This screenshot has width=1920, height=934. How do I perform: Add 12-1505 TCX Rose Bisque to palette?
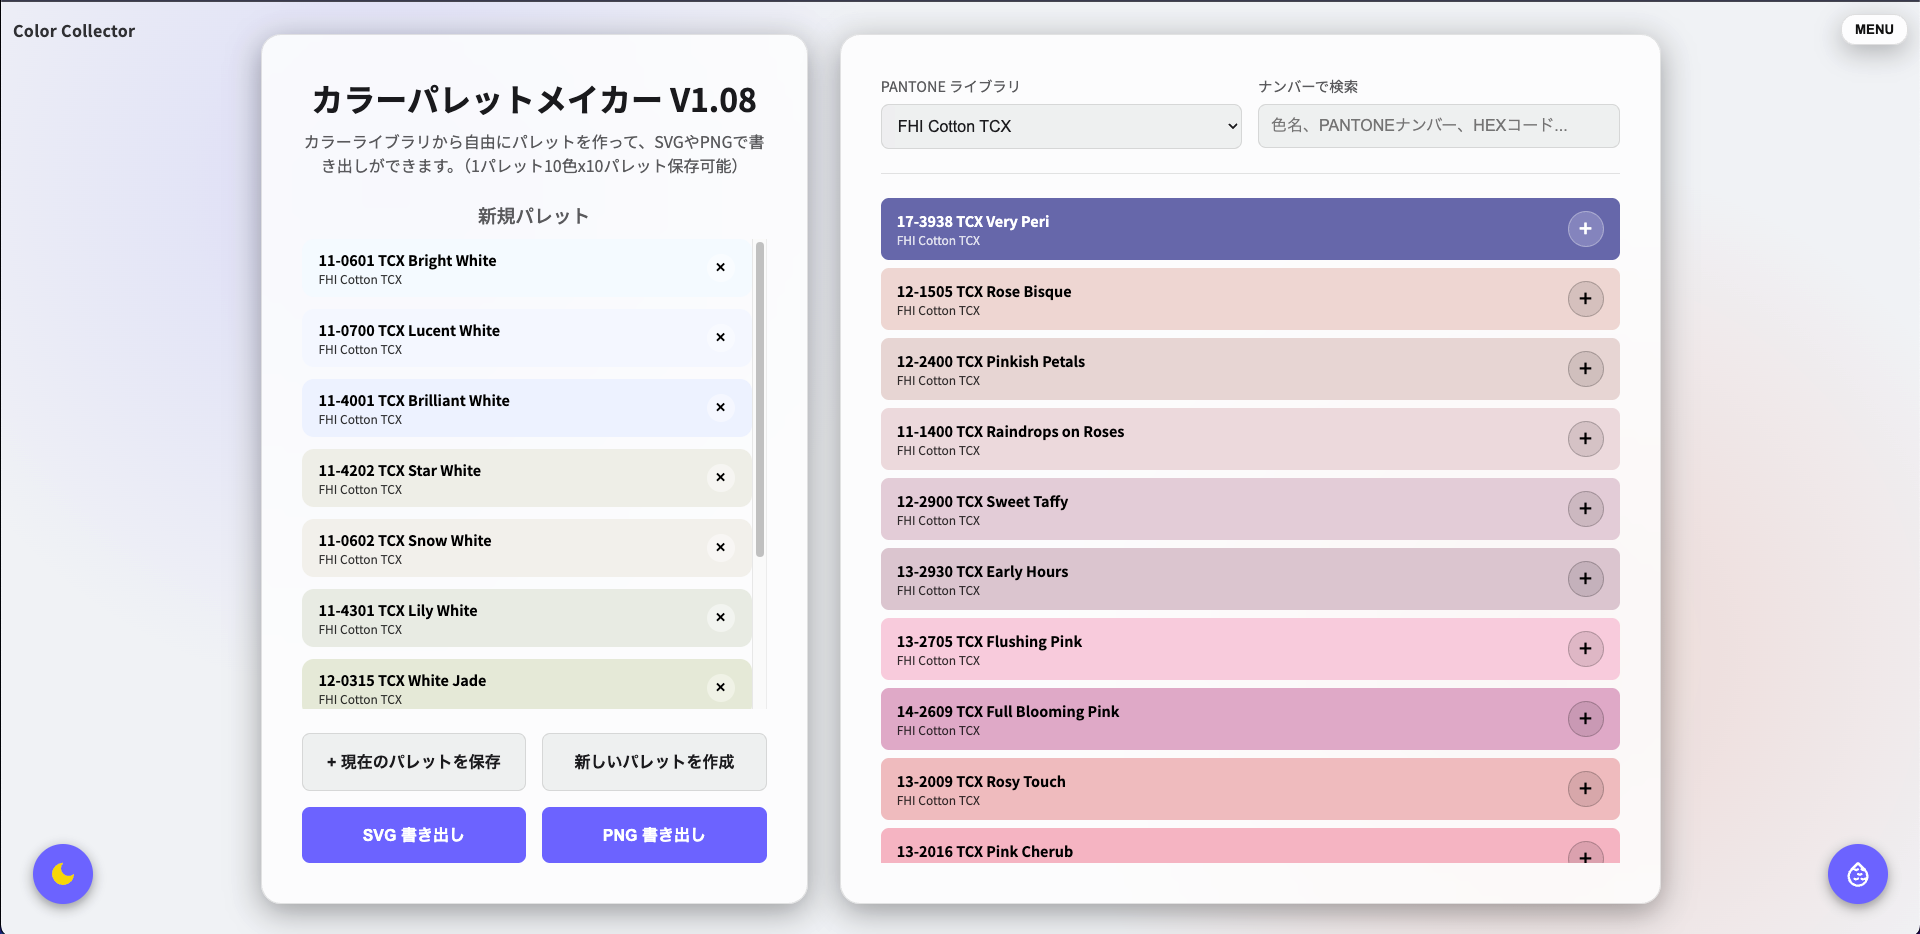[1585, 299]
